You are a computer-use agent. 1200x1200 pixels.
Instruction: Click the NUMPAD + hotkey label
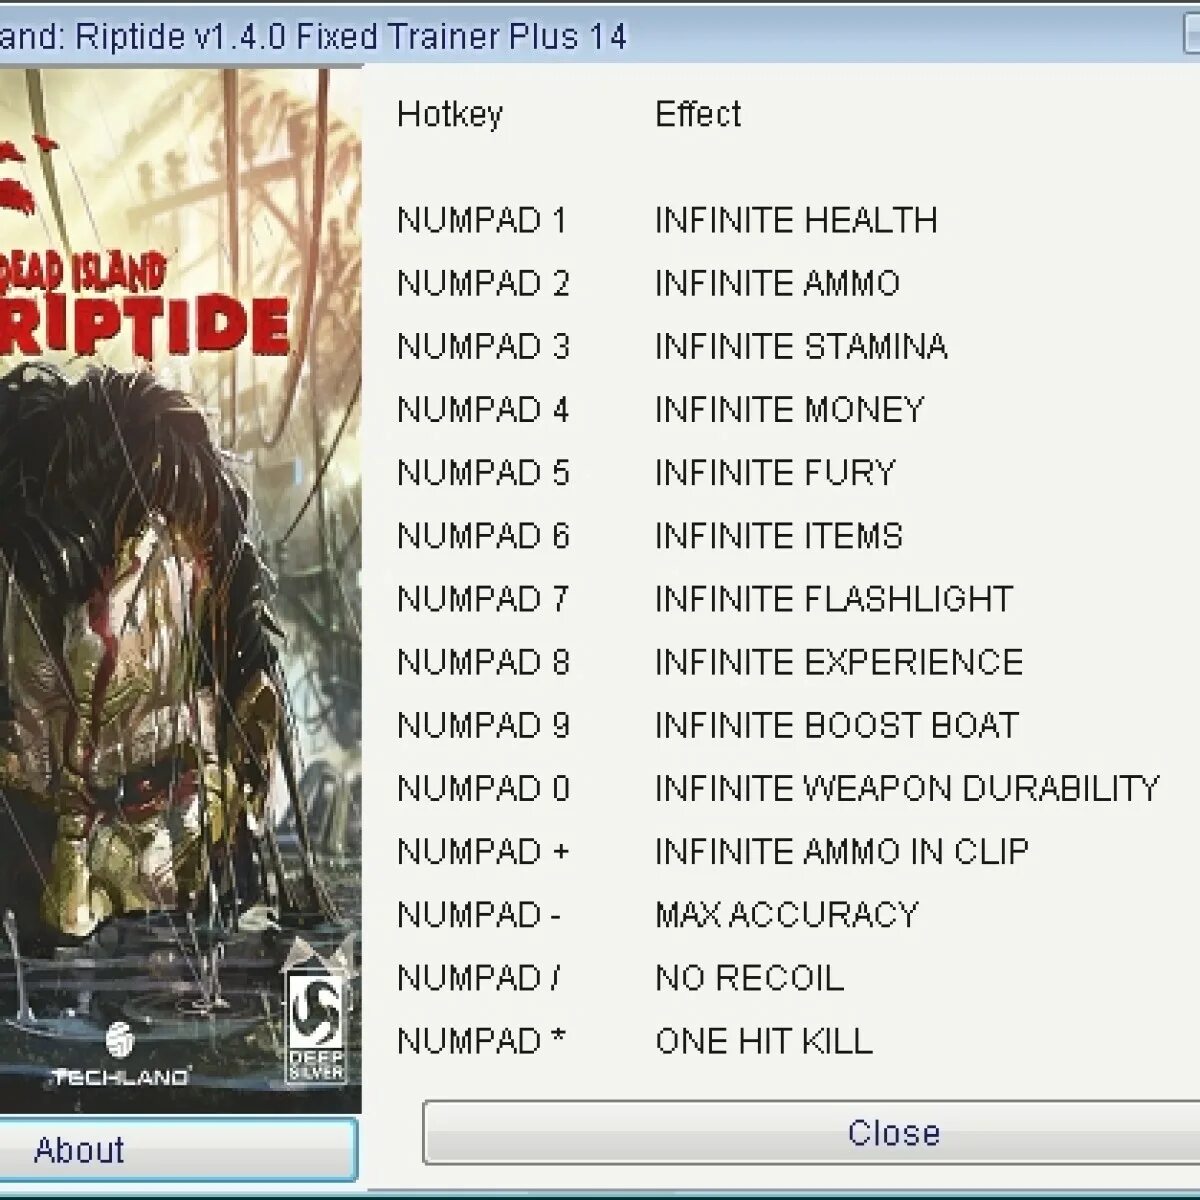pos(483,851)
